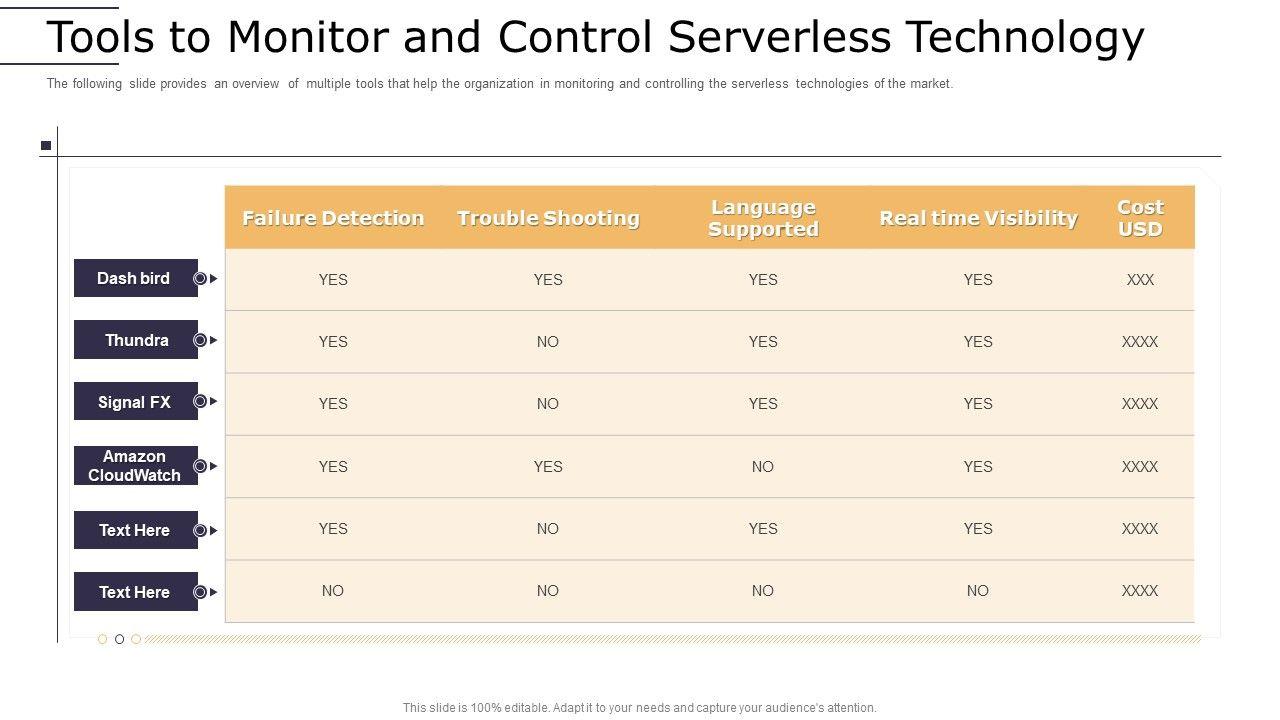Screen dimensions: 1280x720
Task: Click the arrow marker right of Dash bird
Action: [x=214, y=278]
